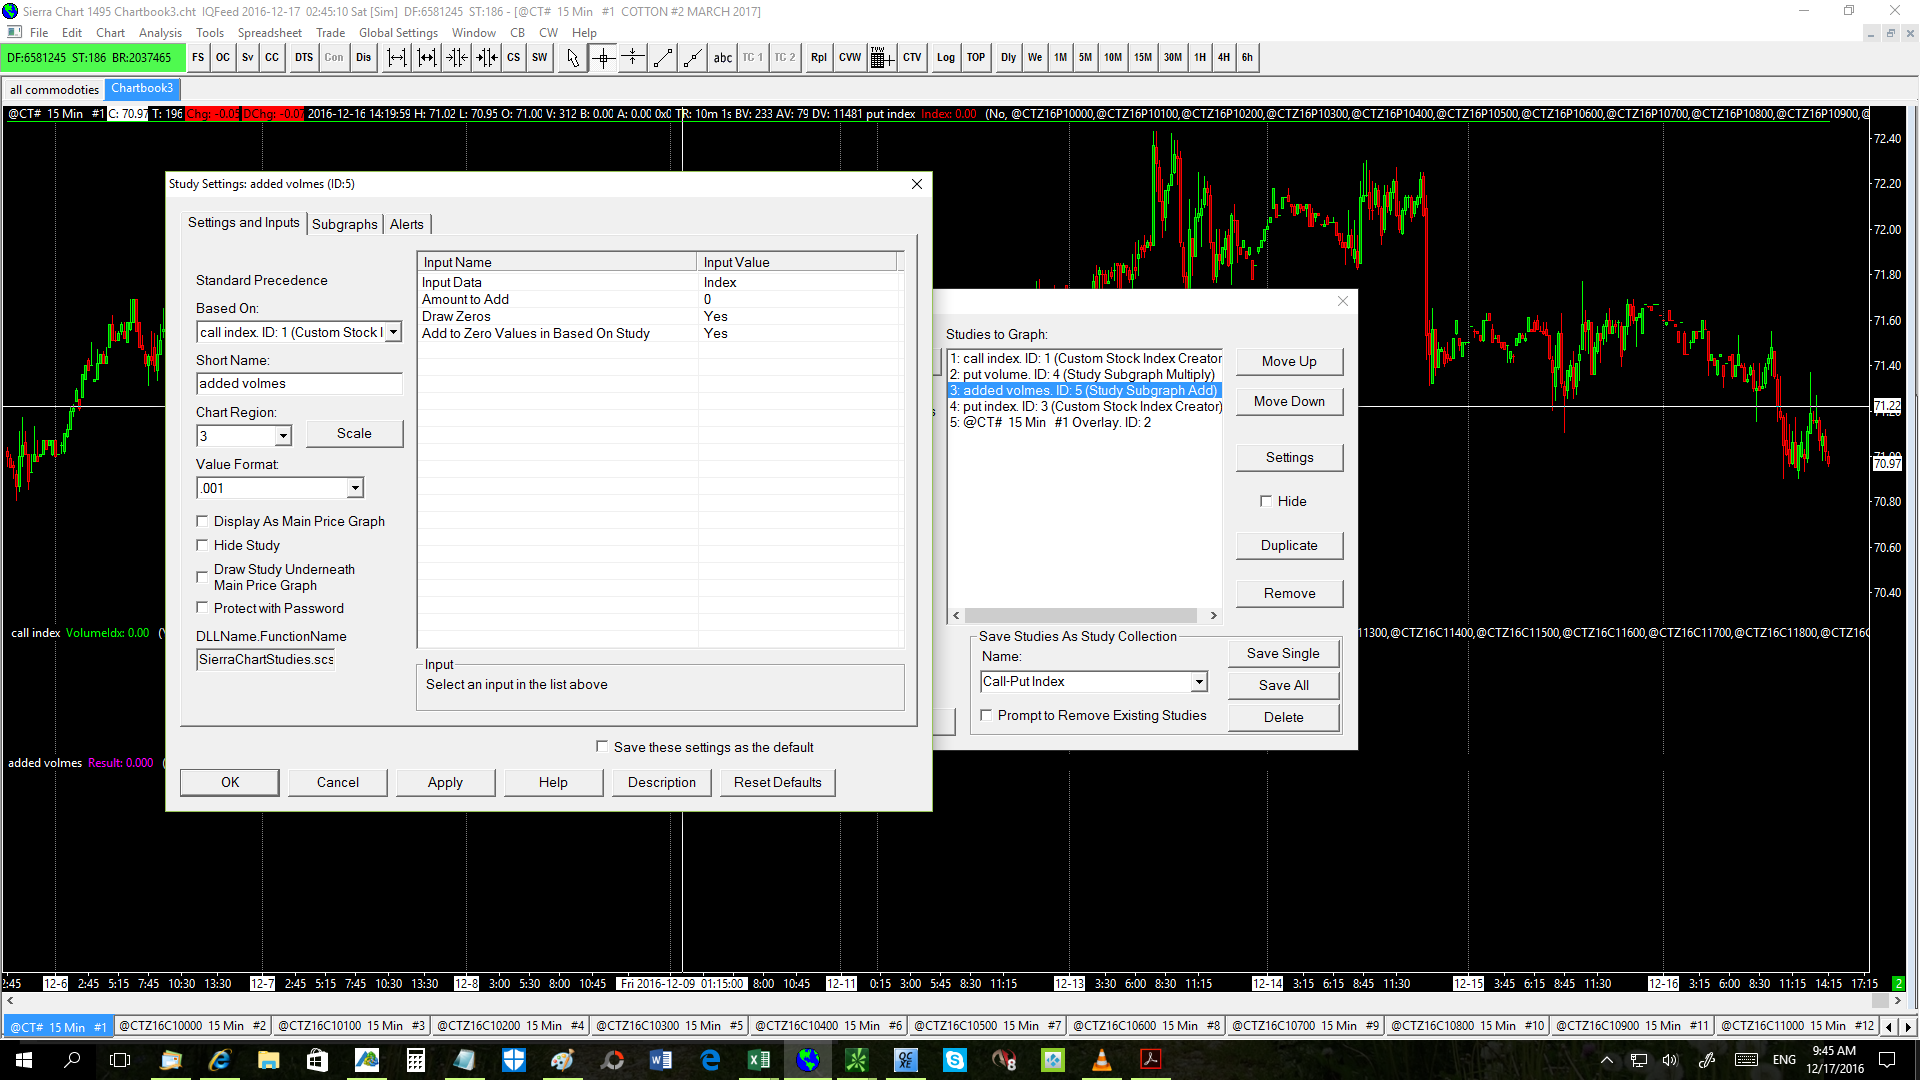Toggle Prompt to Remove Existing Studies
The width and height of the screenshot is (1920, 1080).
click(987, 715)
